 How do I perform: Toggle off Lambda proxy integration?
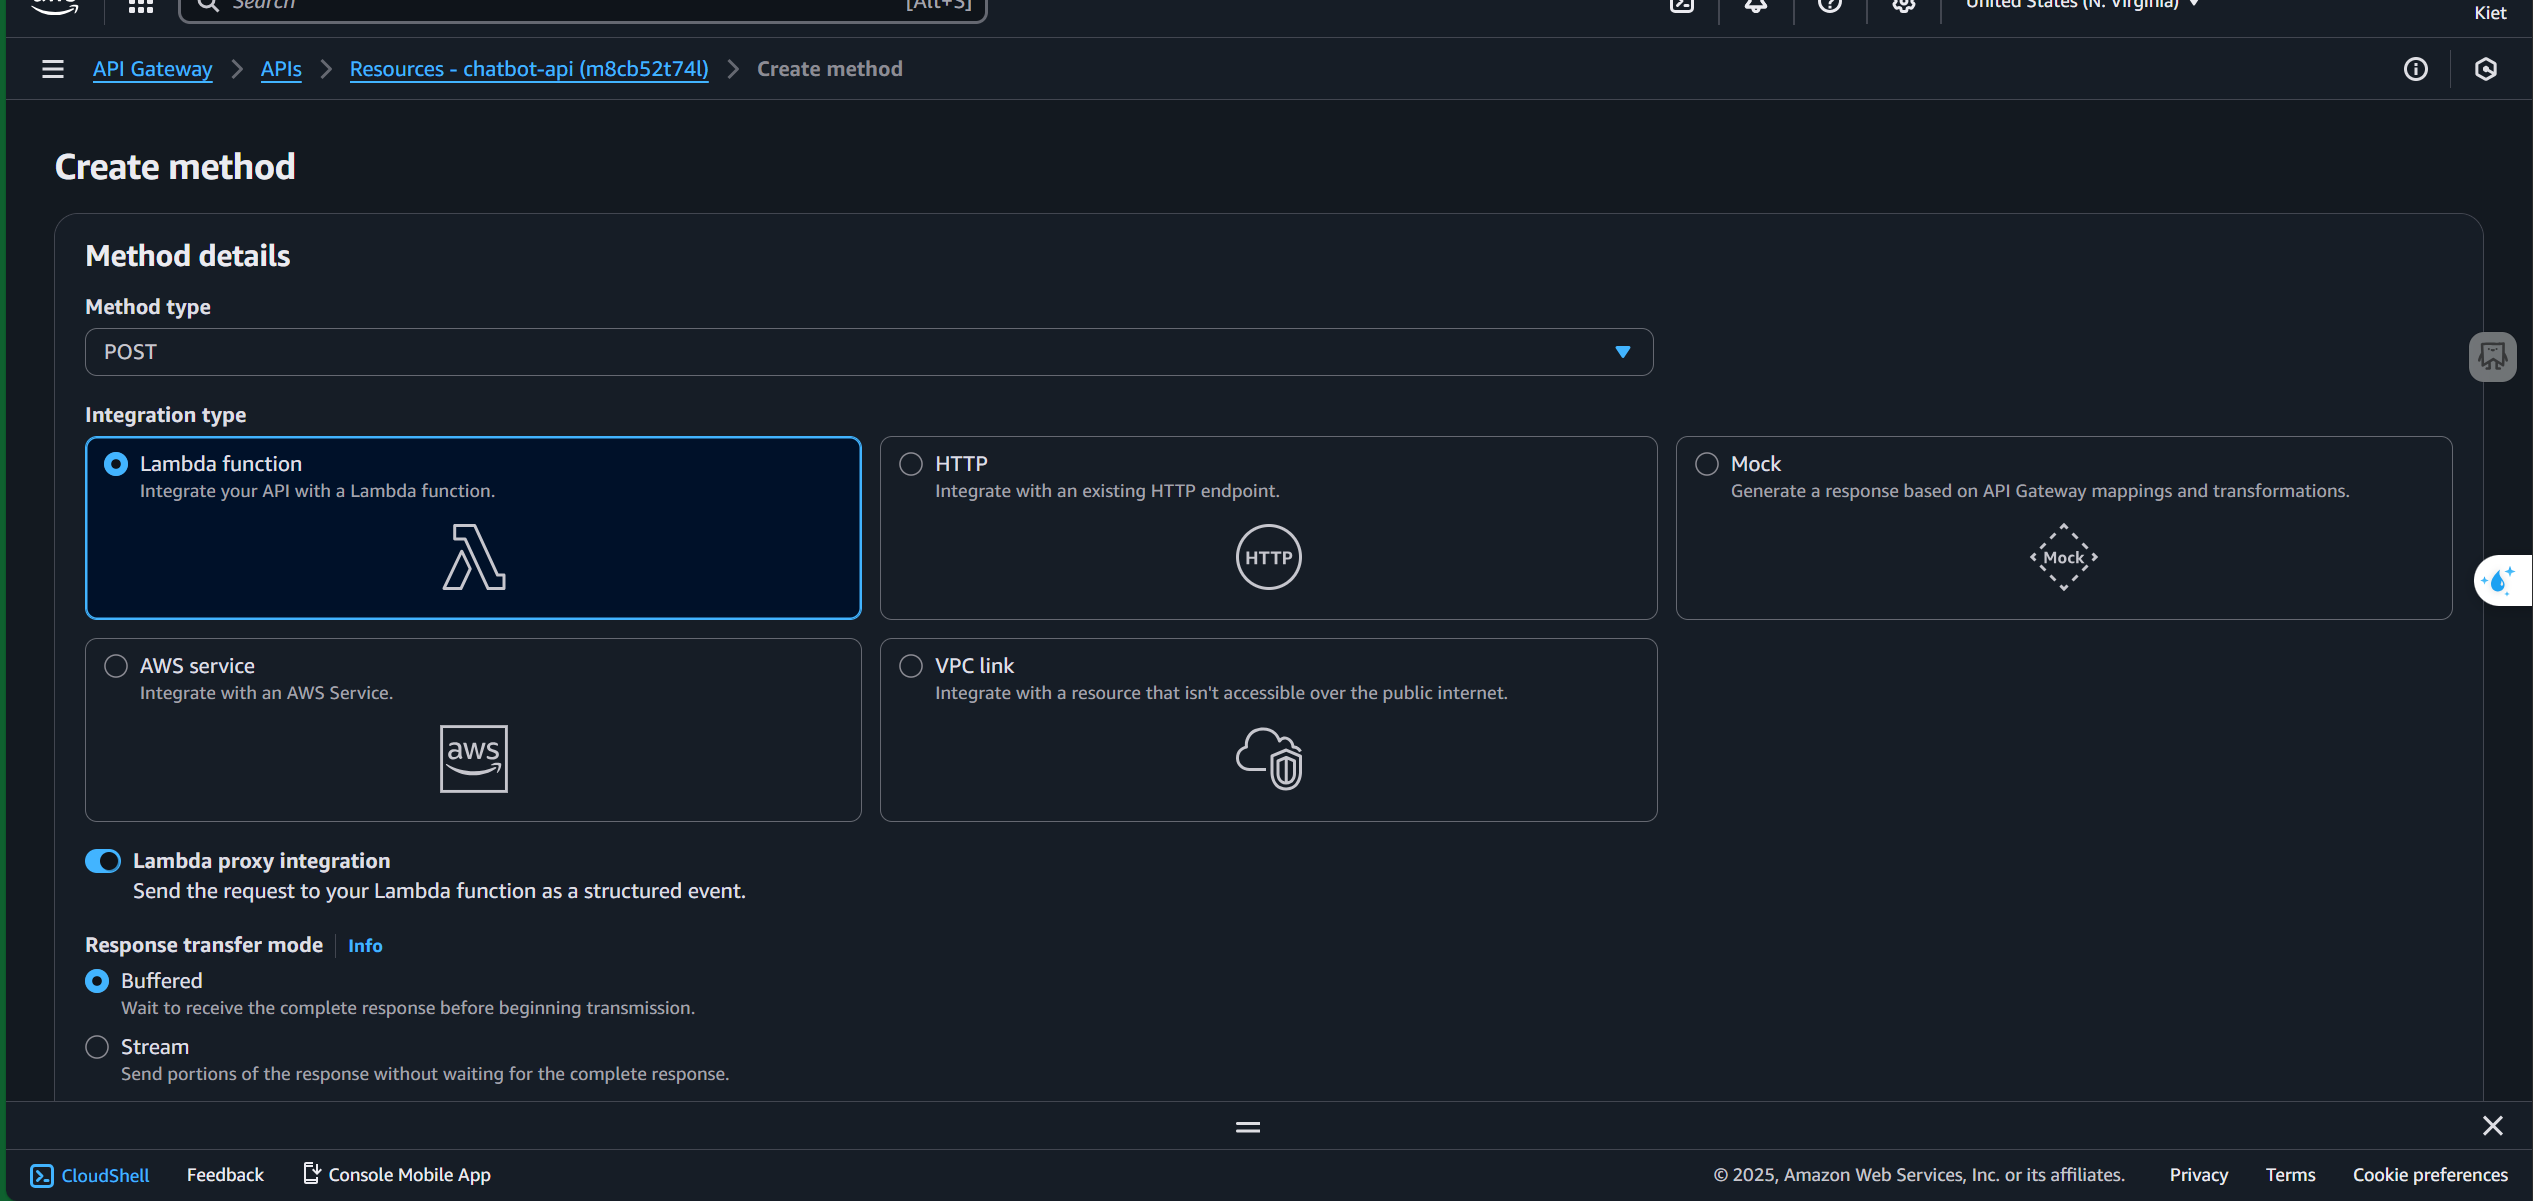(103, 861)
